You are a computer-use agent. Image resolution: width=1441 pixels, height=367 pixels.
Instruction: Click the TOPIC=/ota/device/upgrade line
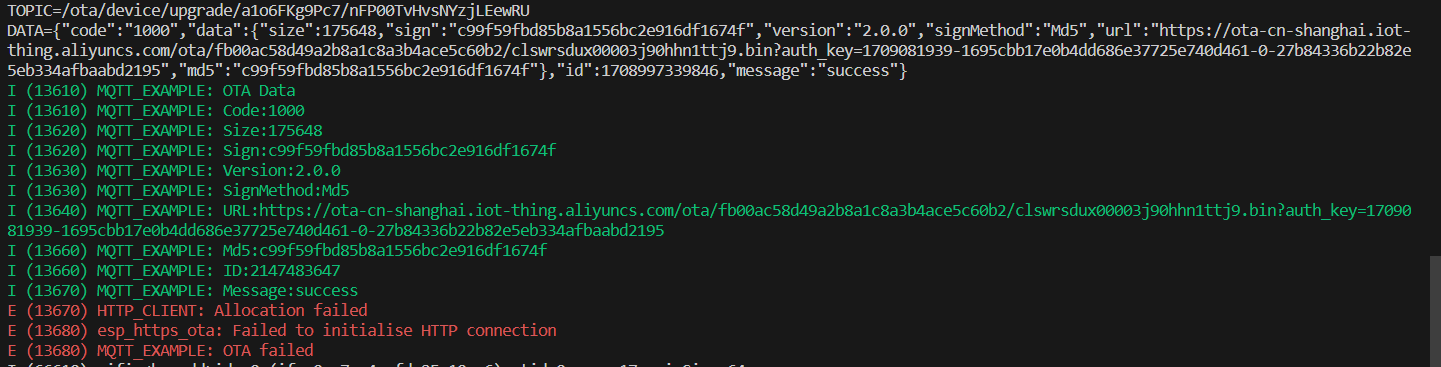(268, 10)
